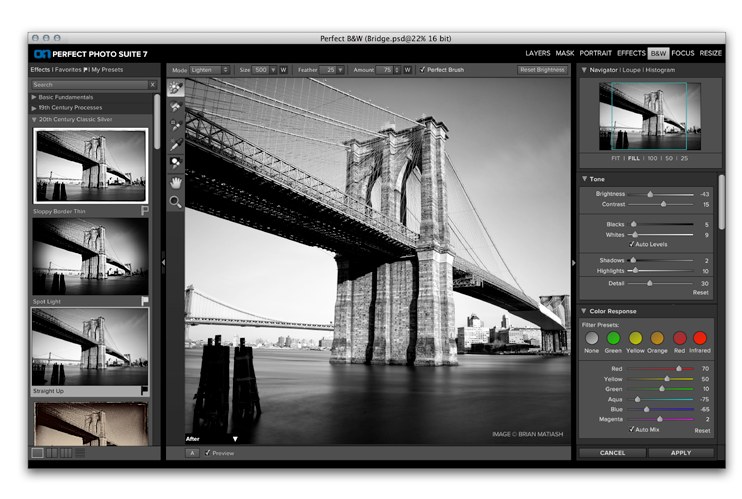This screenshot has width=742, height=499.
Task: Select the Selective Color brush tool
Action: pyautogui.click(x=176, y=163)
